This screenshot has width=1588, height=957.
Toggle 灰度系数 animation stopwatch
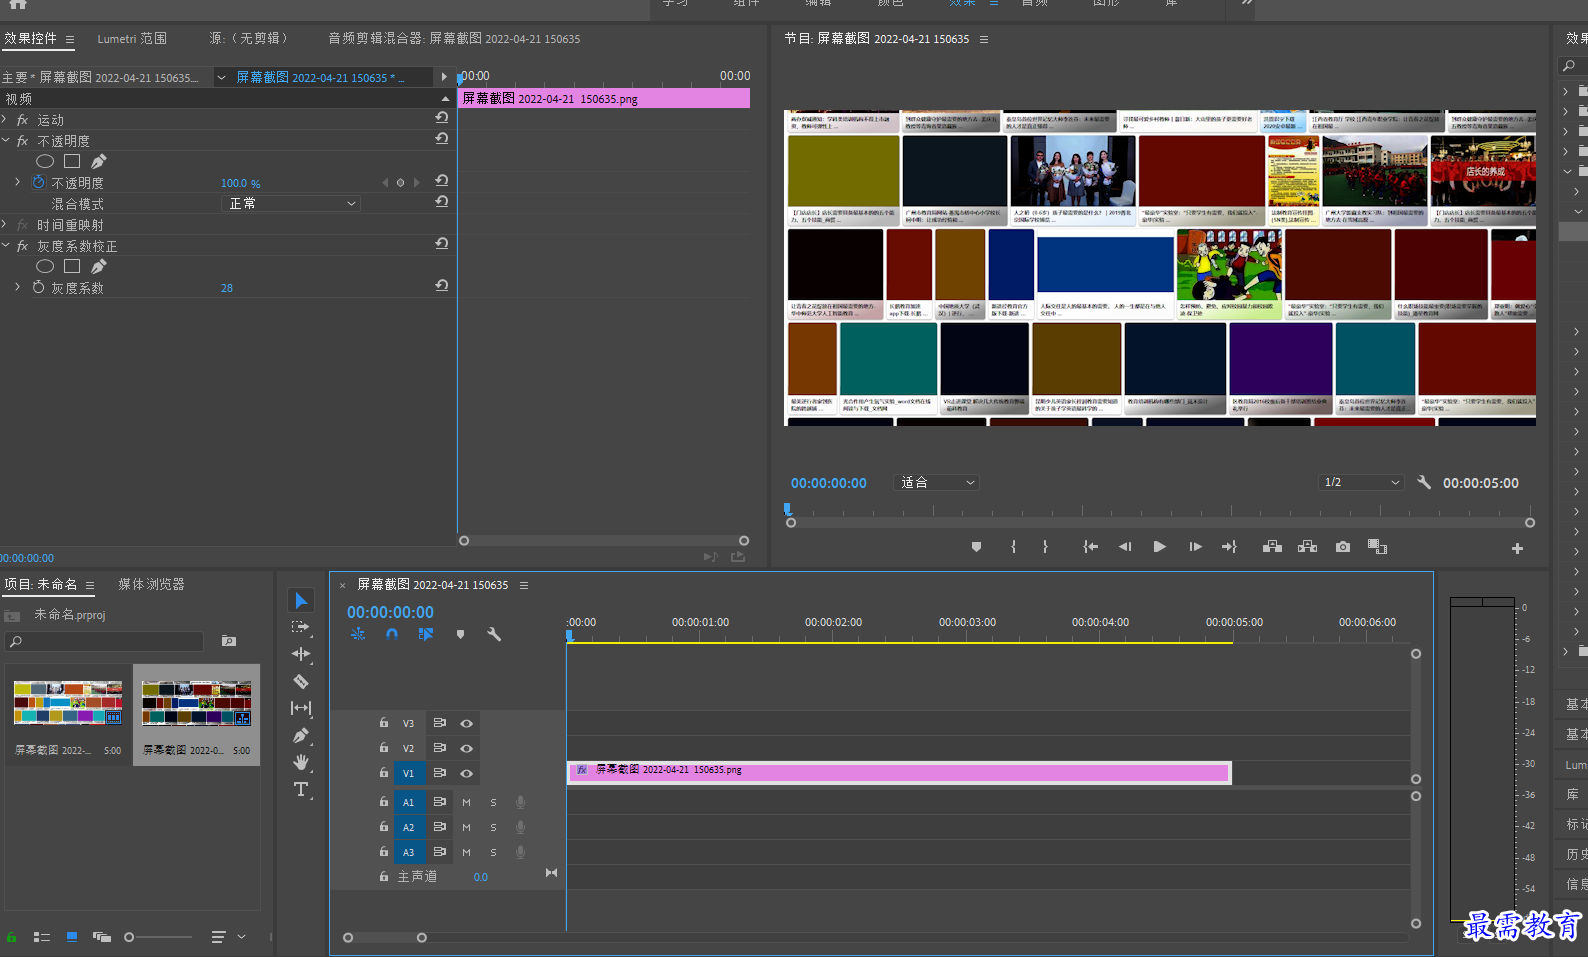tap(39, 287)
